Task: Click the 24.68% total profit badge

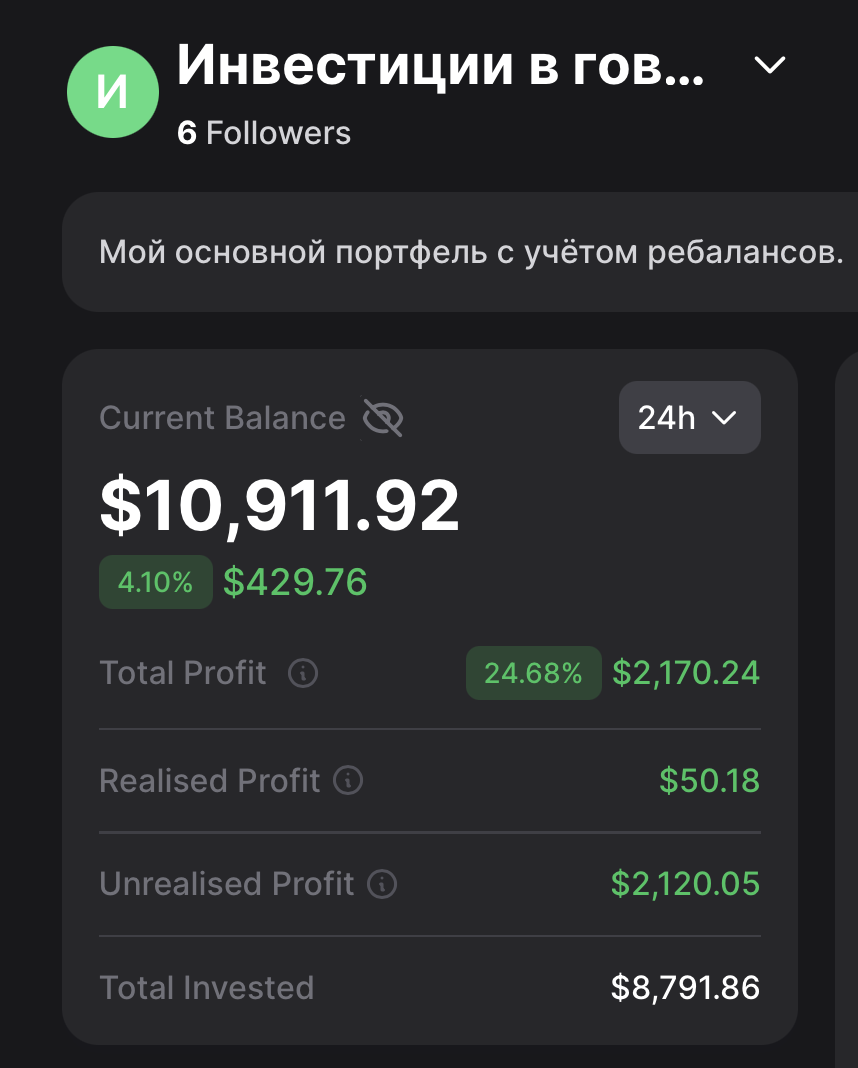Action: click(533, 673)
